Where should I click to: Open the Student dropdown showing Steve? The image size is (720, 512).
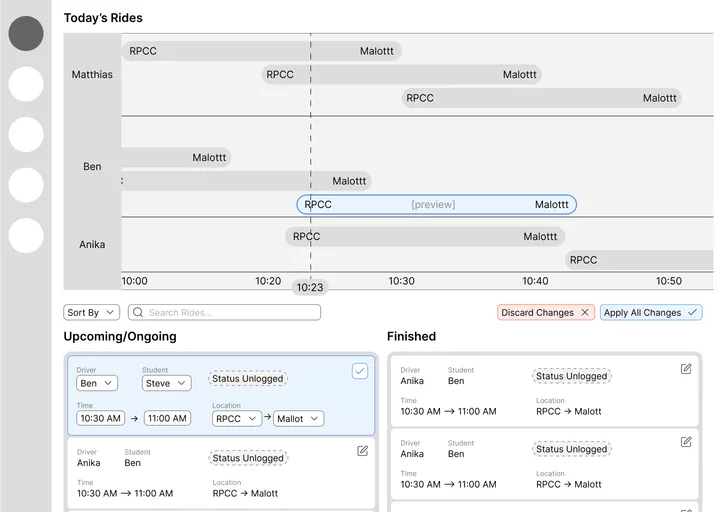coord(166,383)
